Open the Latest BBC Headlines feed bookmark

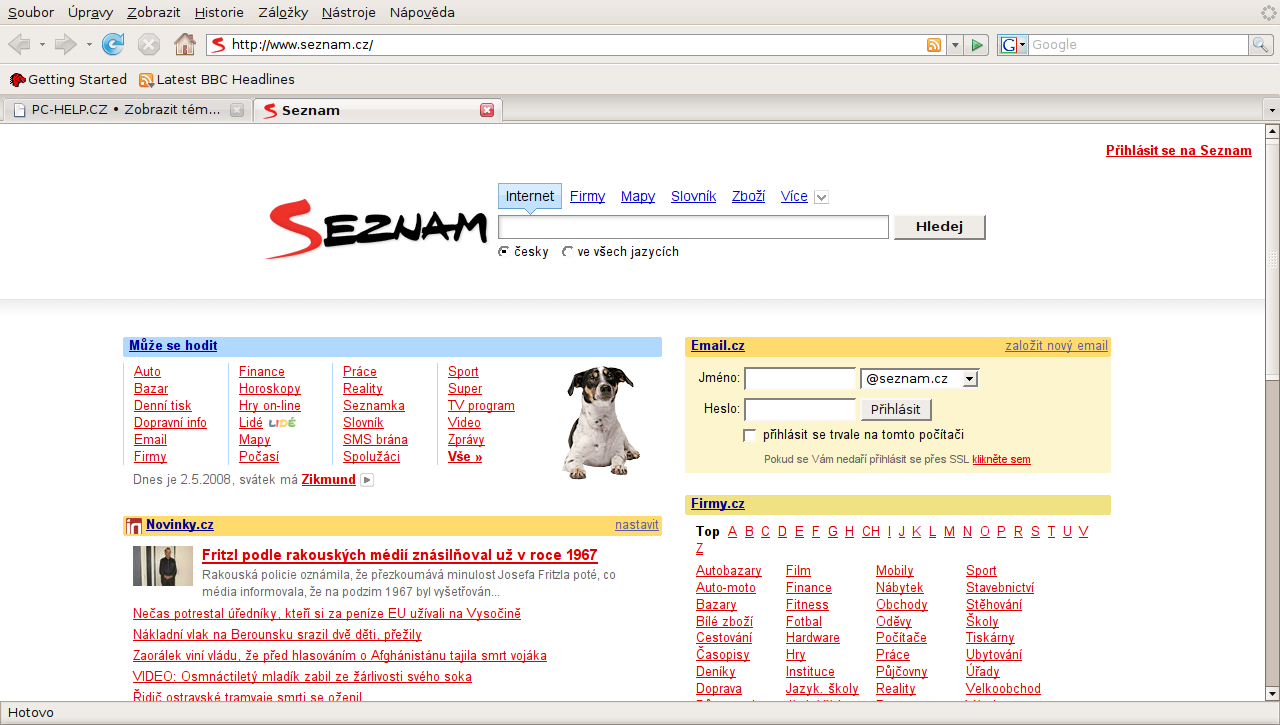pyautogui.click(x=216, y=80)
